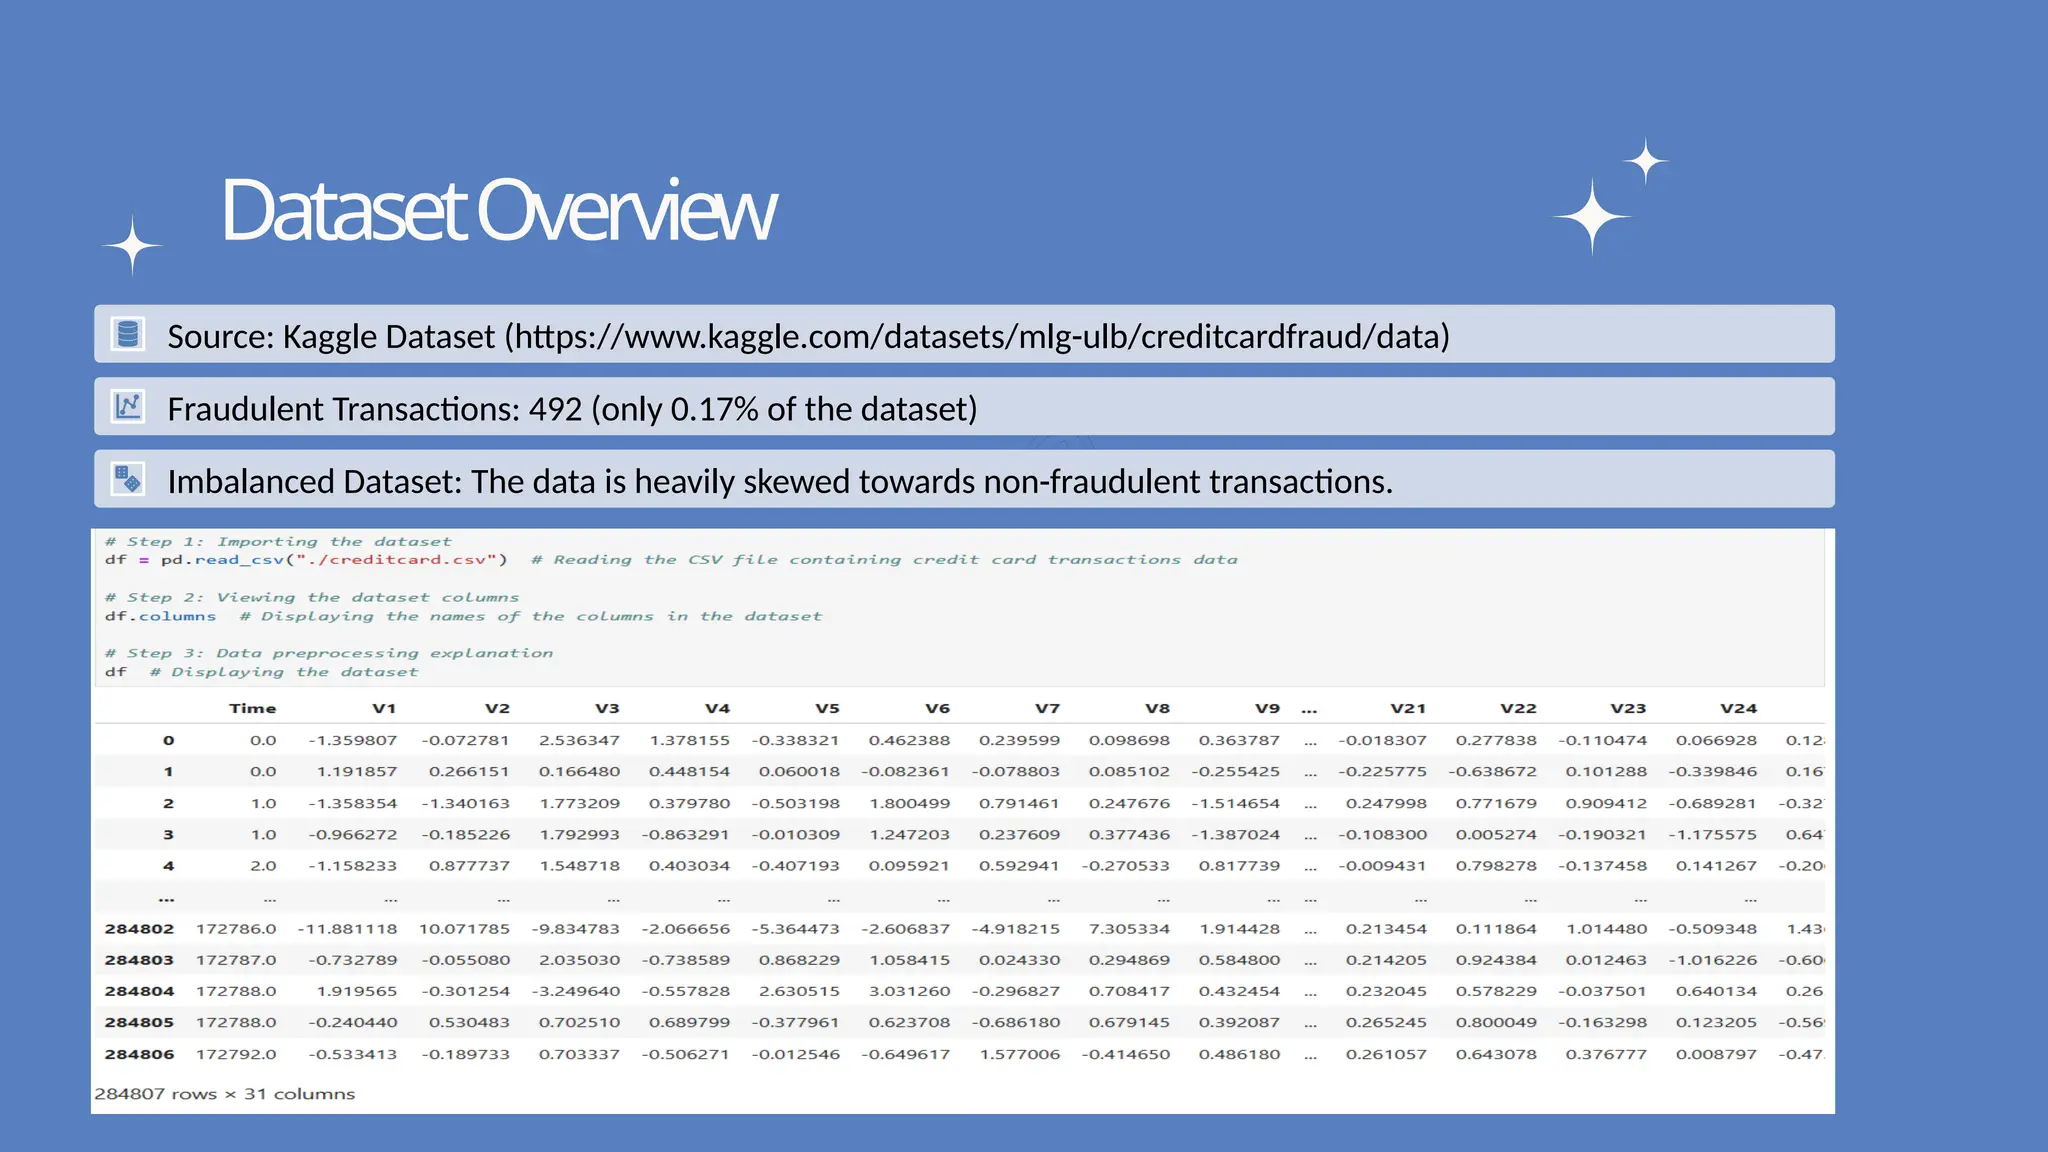Click the chart icon beside Fraudulent Transactions
Image resolution: width=2048 pixels, height=1152 pixels.
point(128,406)
